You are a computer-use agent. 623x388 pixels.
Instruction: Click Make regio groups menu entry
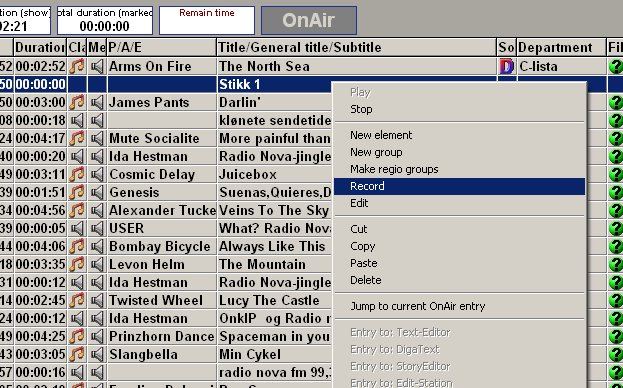coord(459,170)
